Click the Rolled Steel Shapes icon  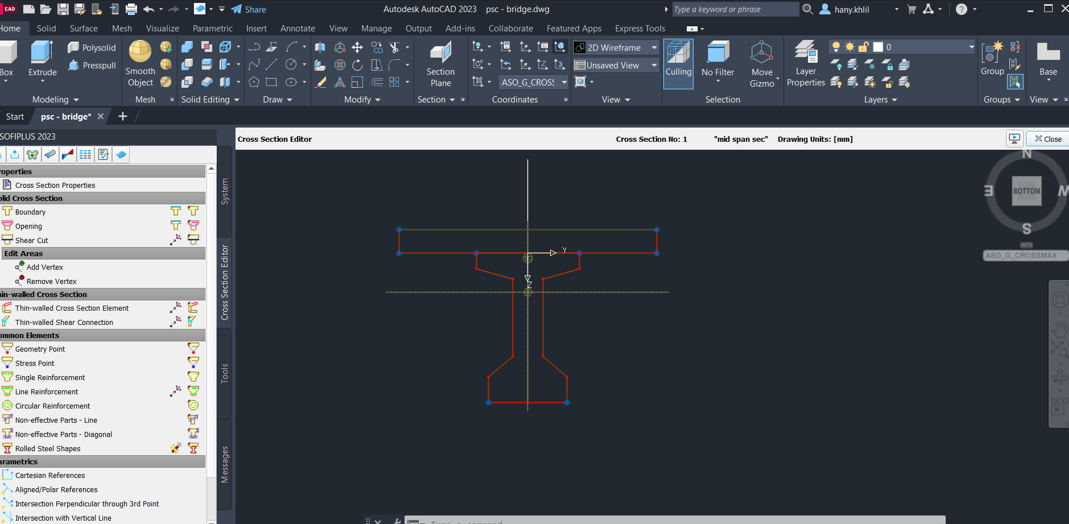click(7, 449)
